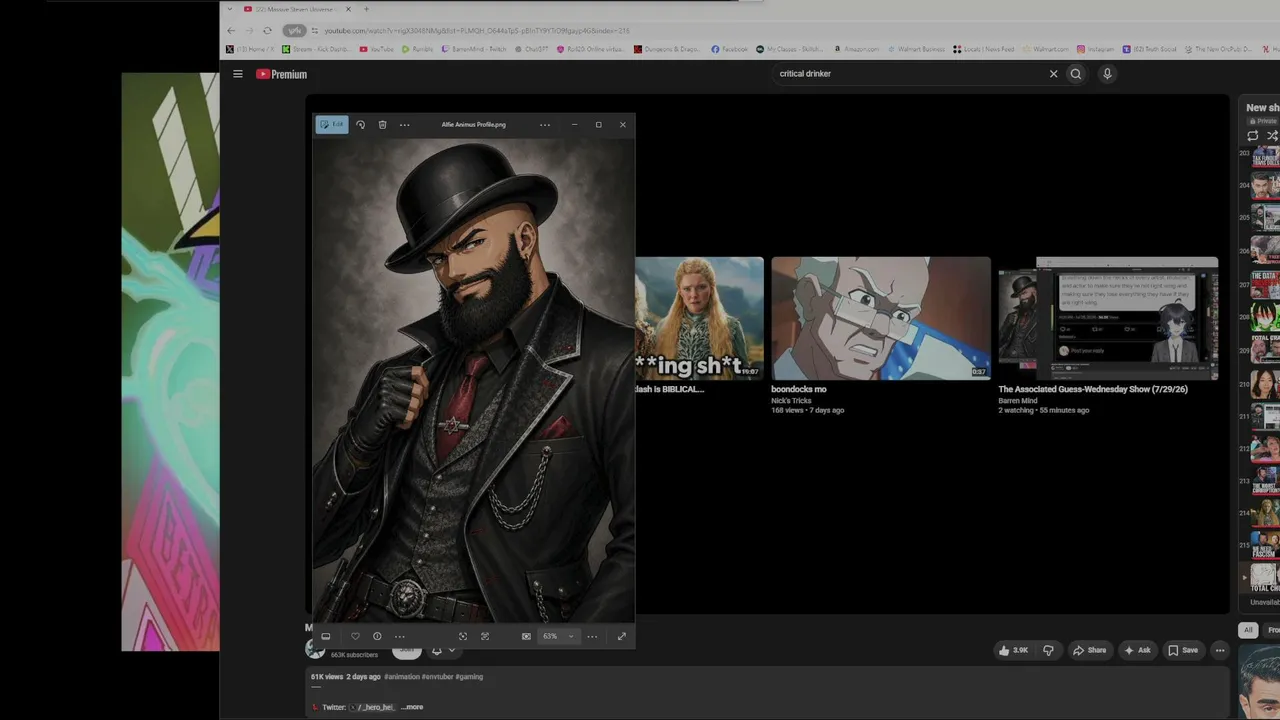Expand the browser tab search chevron
This screenshot has height=720, width=1280.
click(x=229, y=9)
